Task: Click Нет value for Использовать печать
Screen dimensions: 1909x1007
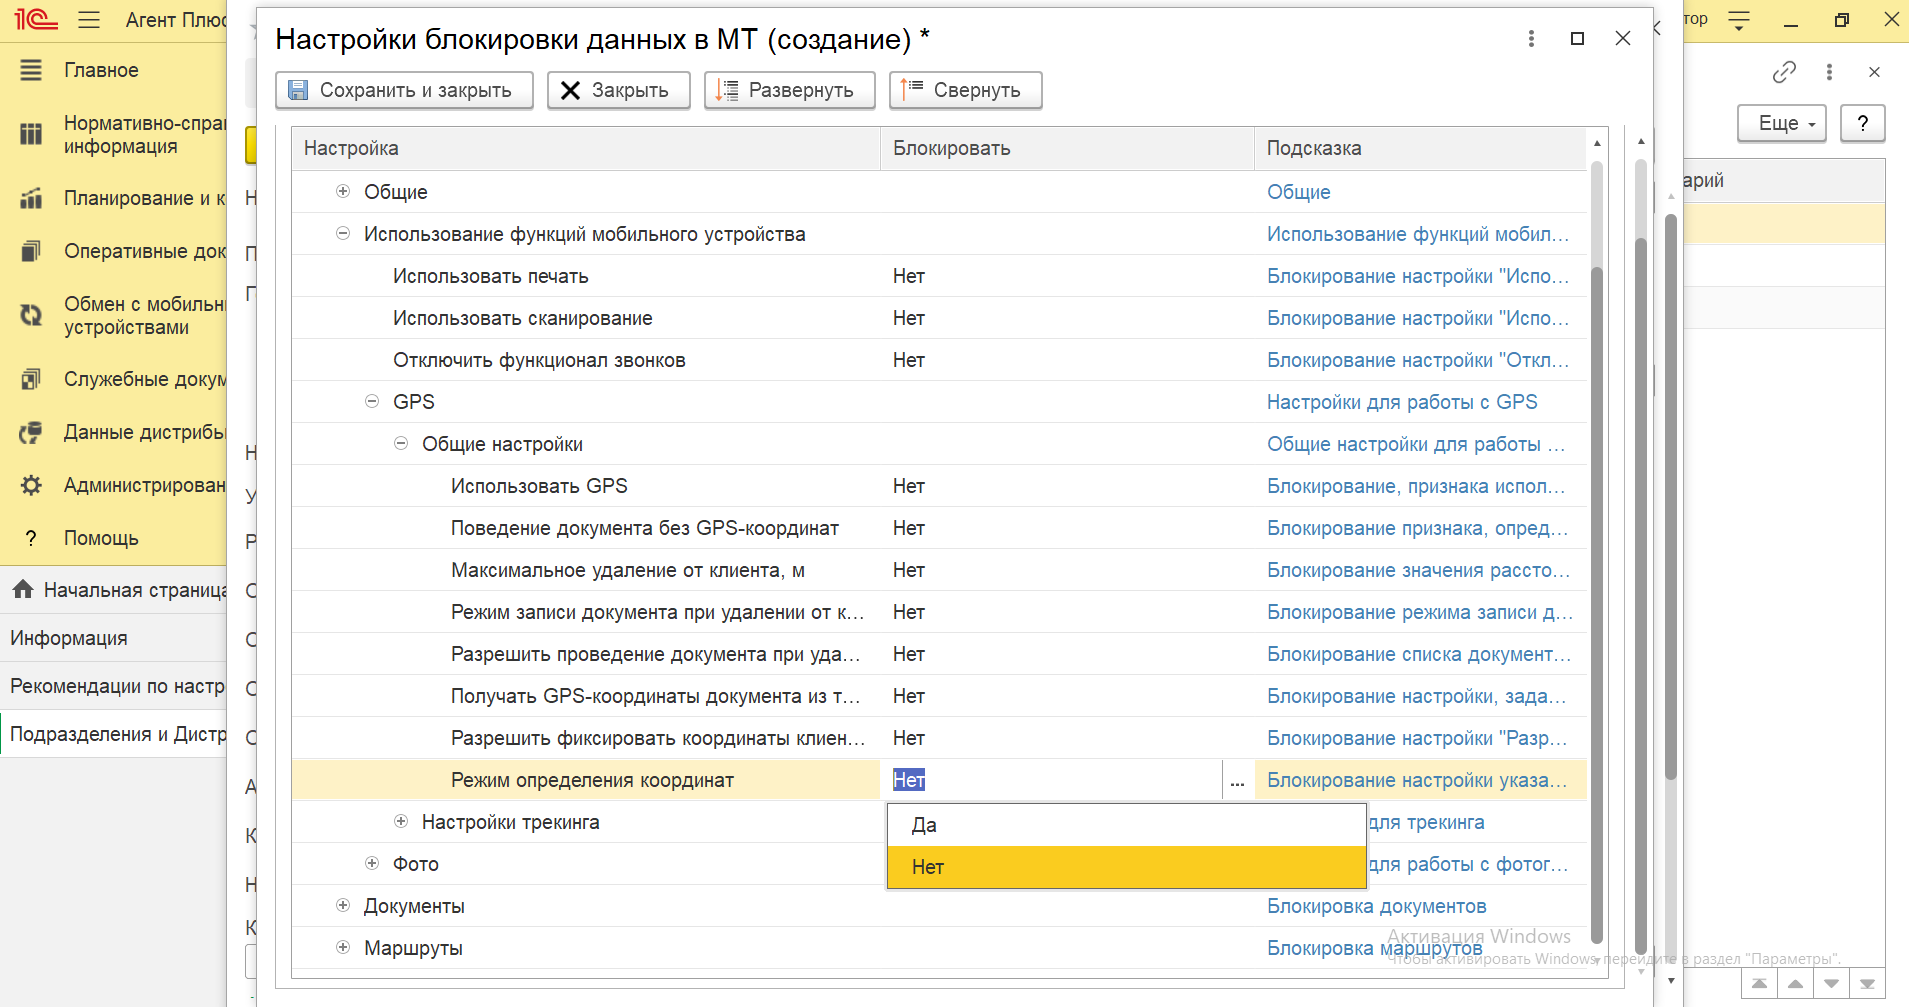Action: coord(908,276)
